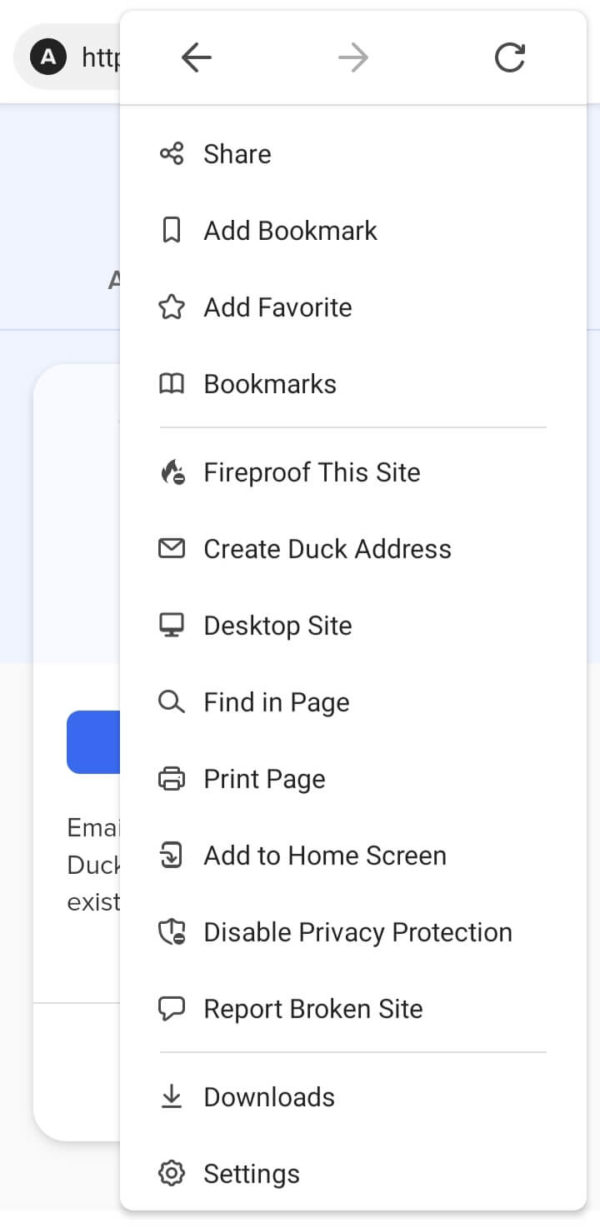The image size is (600, 1228).
Task: Click the Add to Home Screen icon
Action: pyautogui.click(x=172, y=855)
